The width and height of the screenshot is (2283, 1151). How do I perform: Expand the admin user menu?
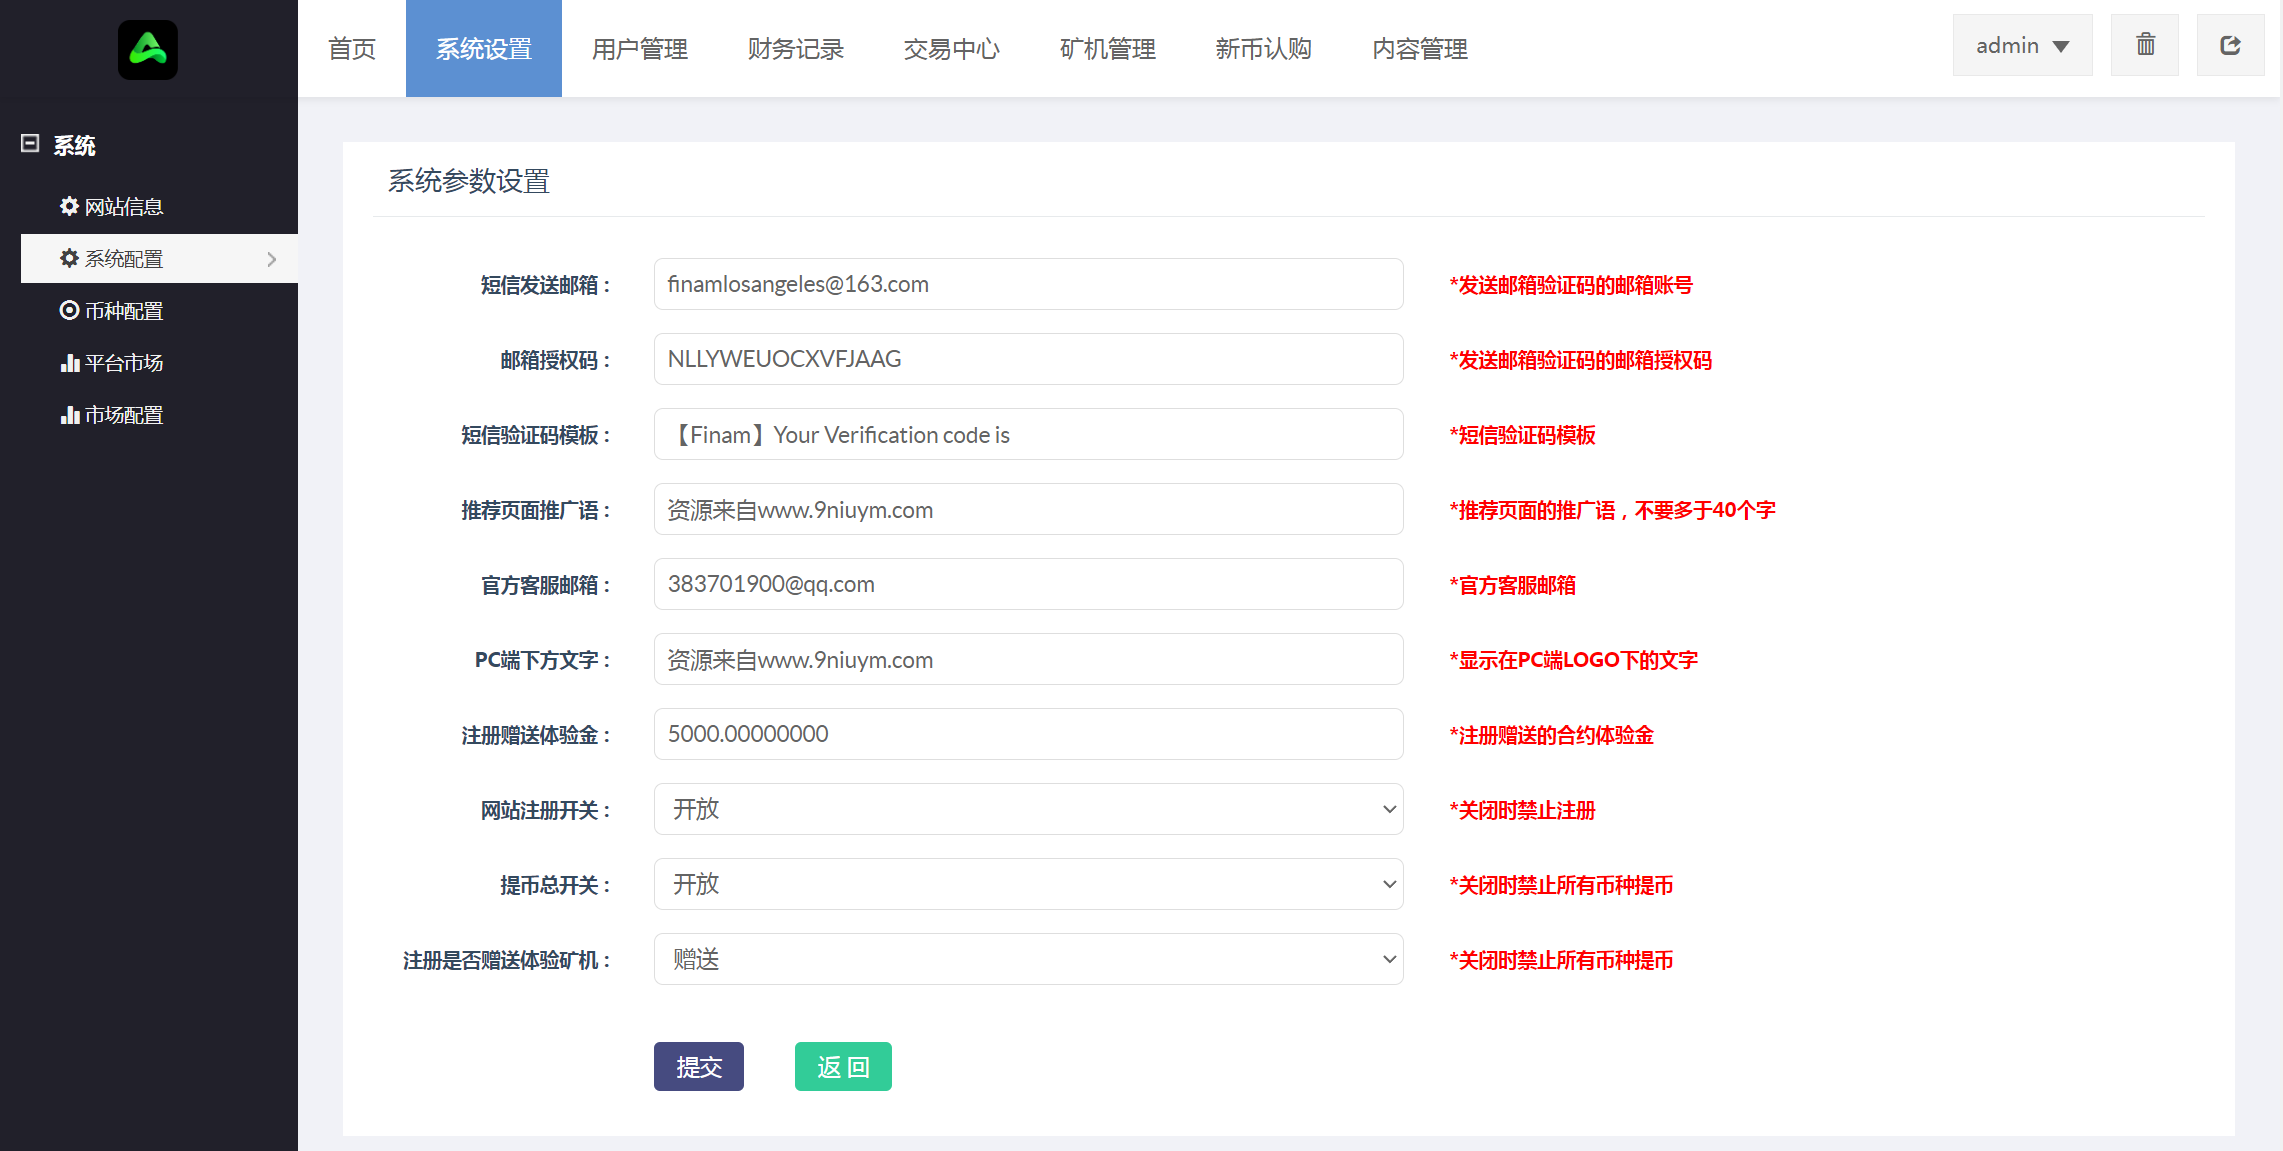(x=2022, y=45)
